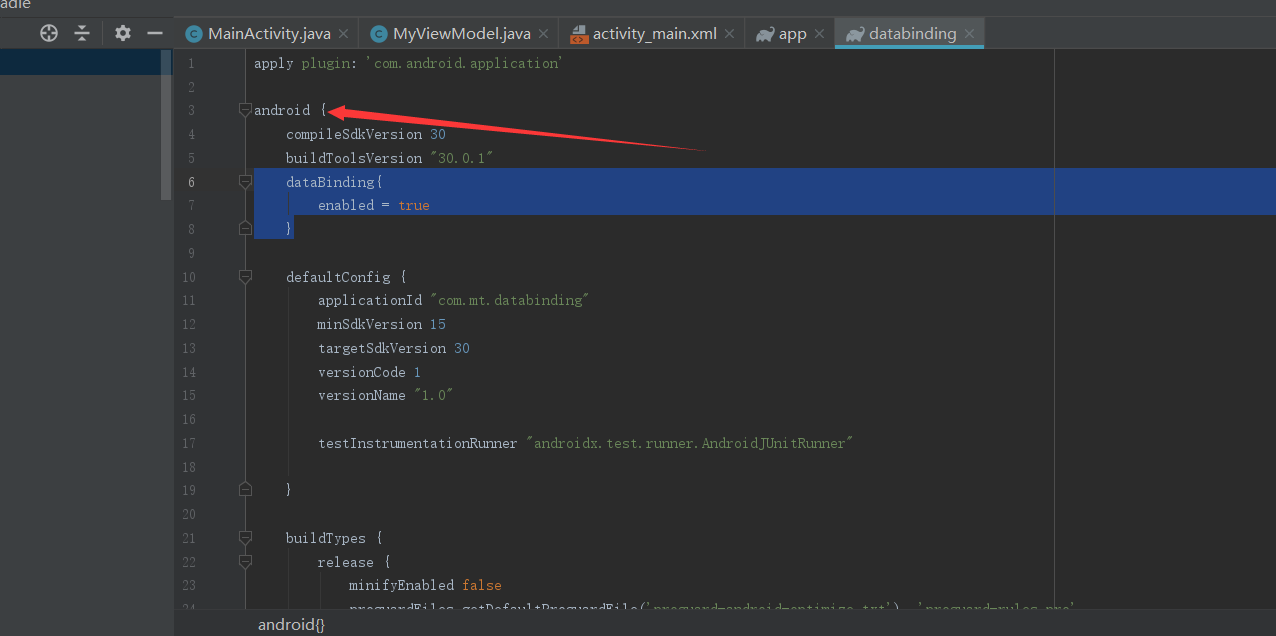The image size is (1276, 636).
Task: Click the project panel vertical scrollbar
Action: click(166, 126)
